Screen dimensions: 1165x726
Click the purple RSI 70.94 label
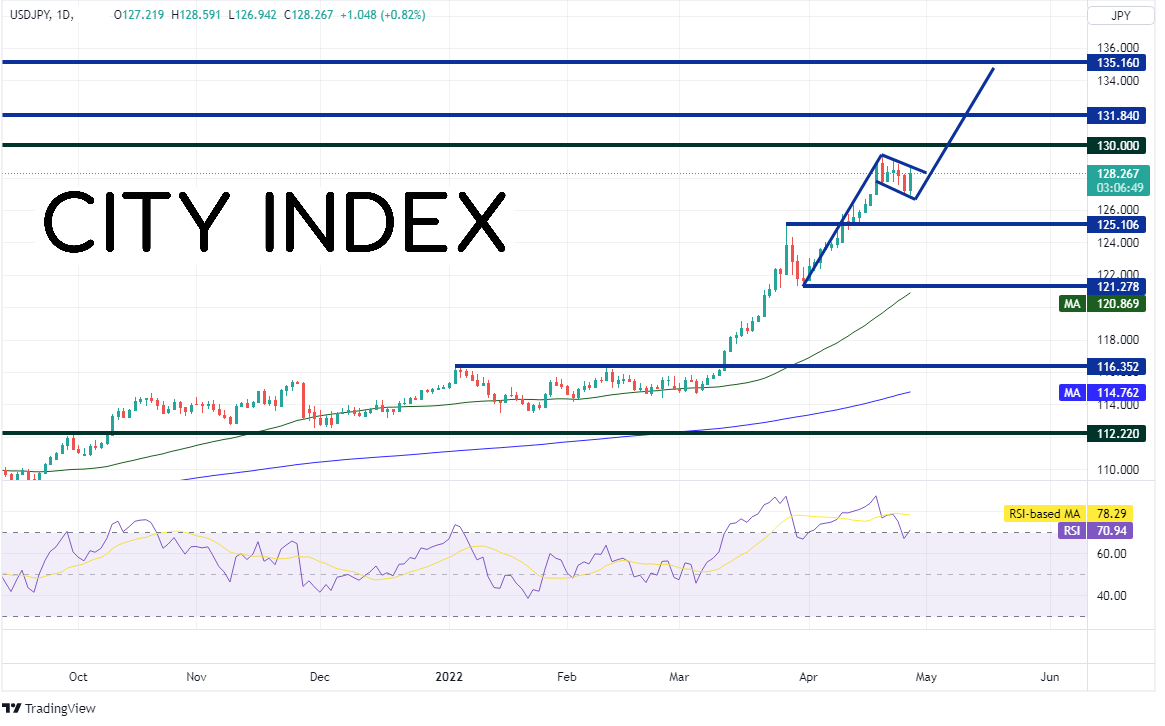(1095, 531)
